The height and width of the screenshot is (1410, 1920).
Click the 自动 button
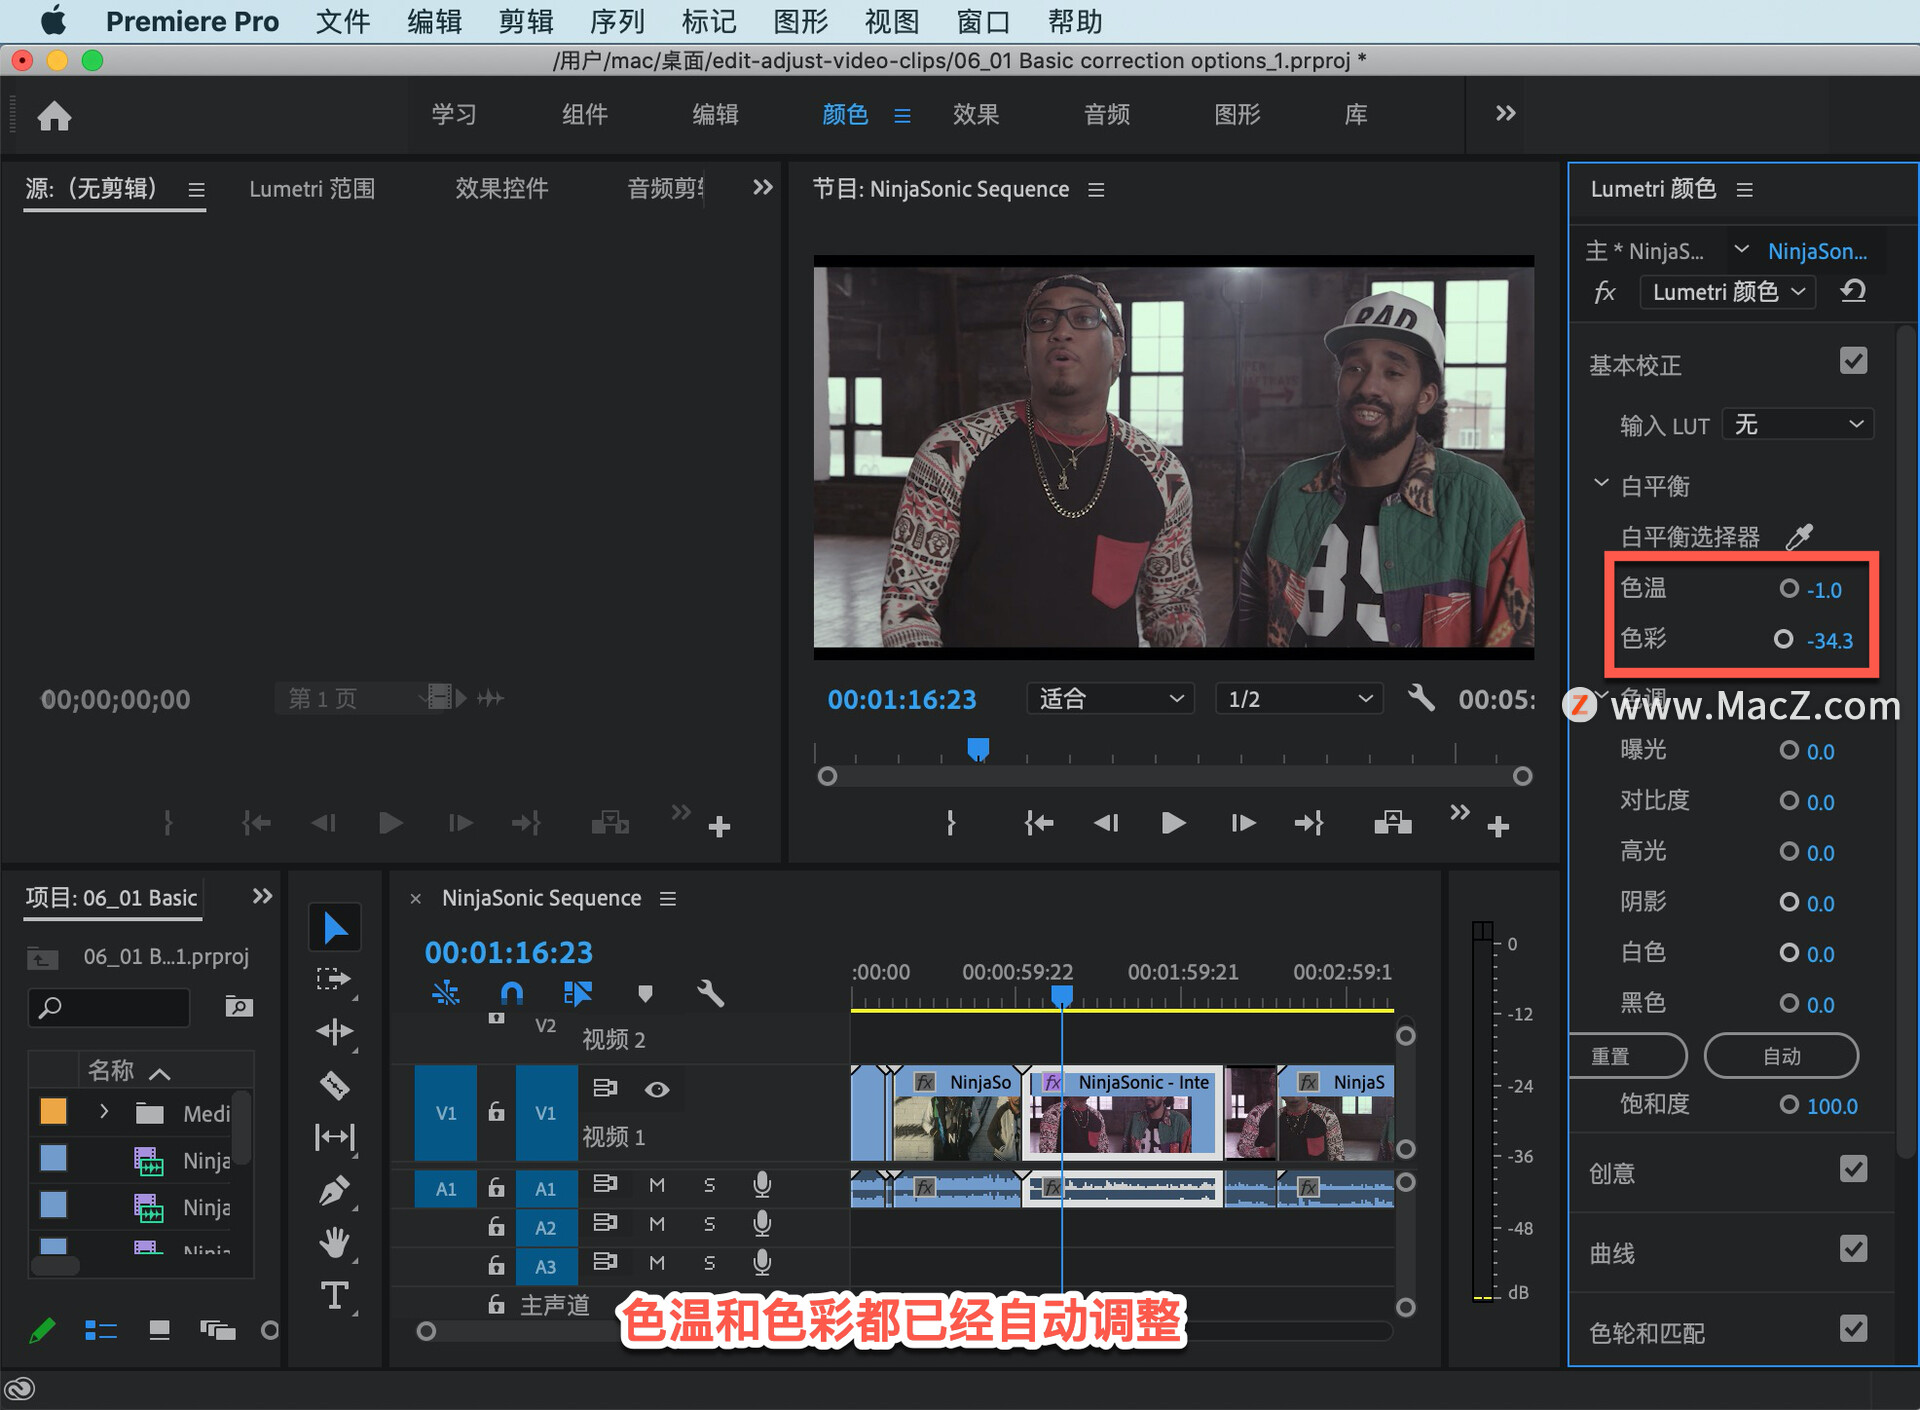coord(1781,1056)
